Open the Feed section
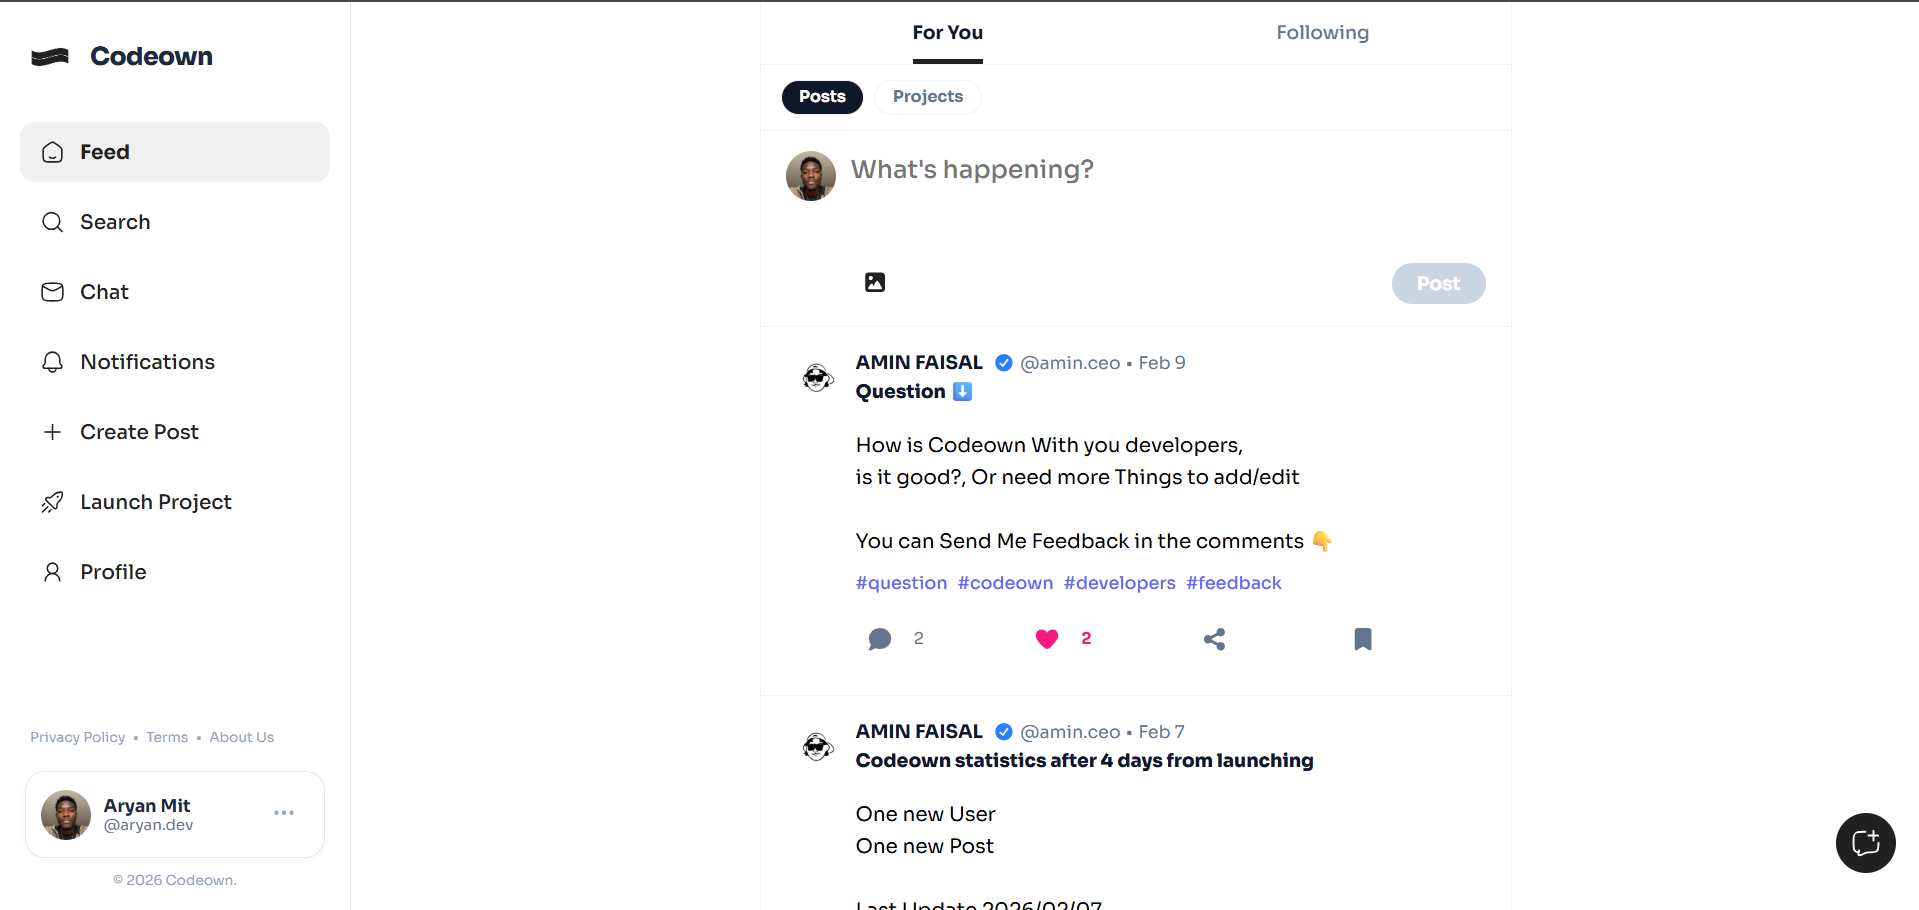 click(104, 152)
